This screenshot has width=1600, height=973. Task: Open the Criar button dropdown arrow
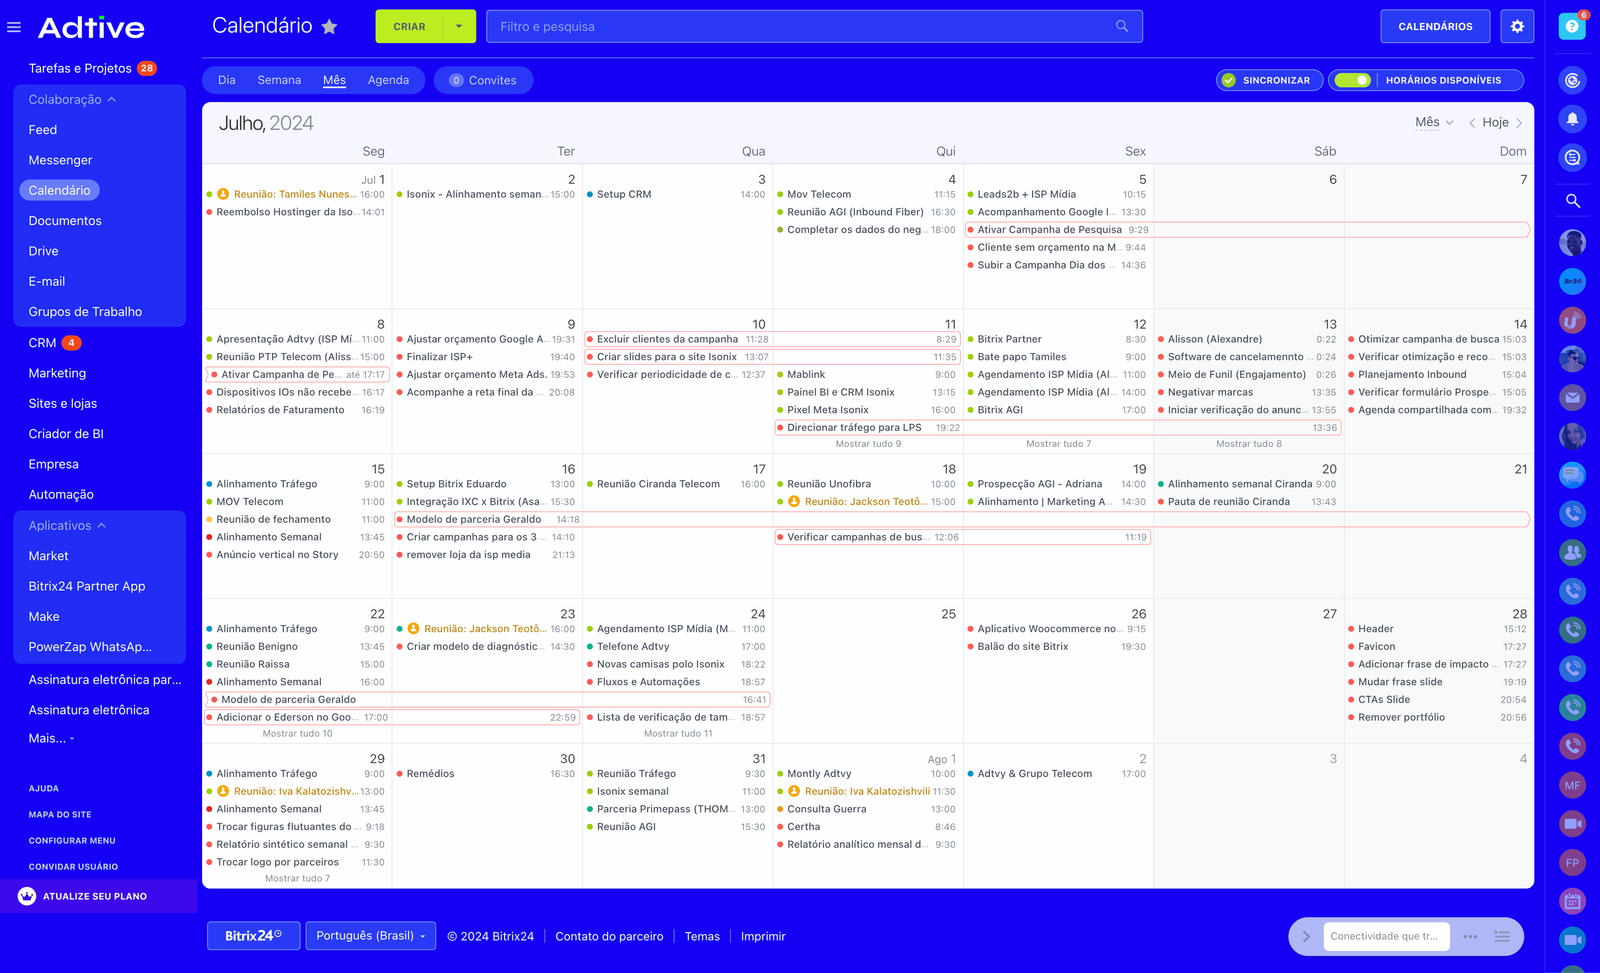point(459,27)
